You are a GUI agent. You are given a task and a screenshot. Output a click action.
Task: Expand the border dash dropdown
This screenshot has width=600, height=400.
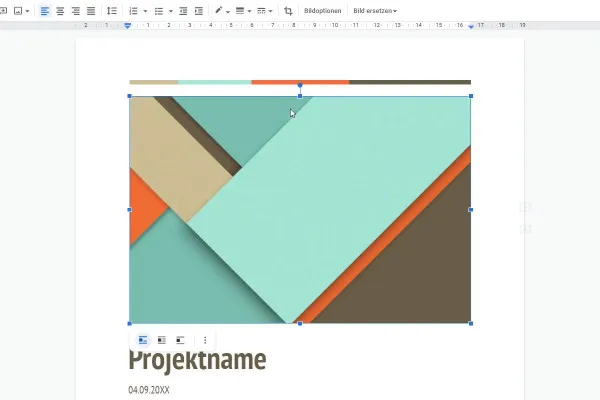coord(271,11)
